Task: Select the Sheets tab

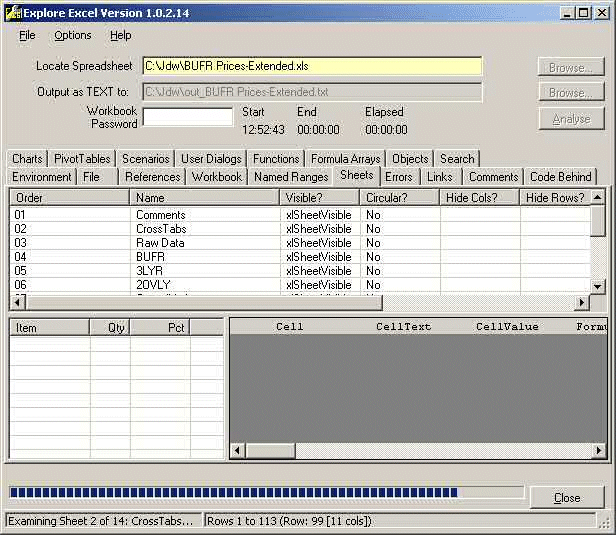Action: (357, 175)
